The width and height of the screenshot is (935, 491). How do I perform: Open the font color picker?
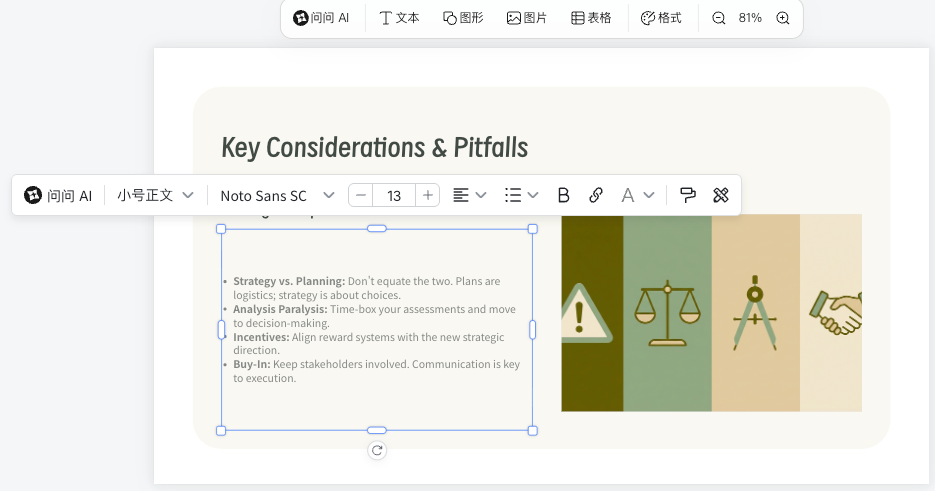click(637, 195)
